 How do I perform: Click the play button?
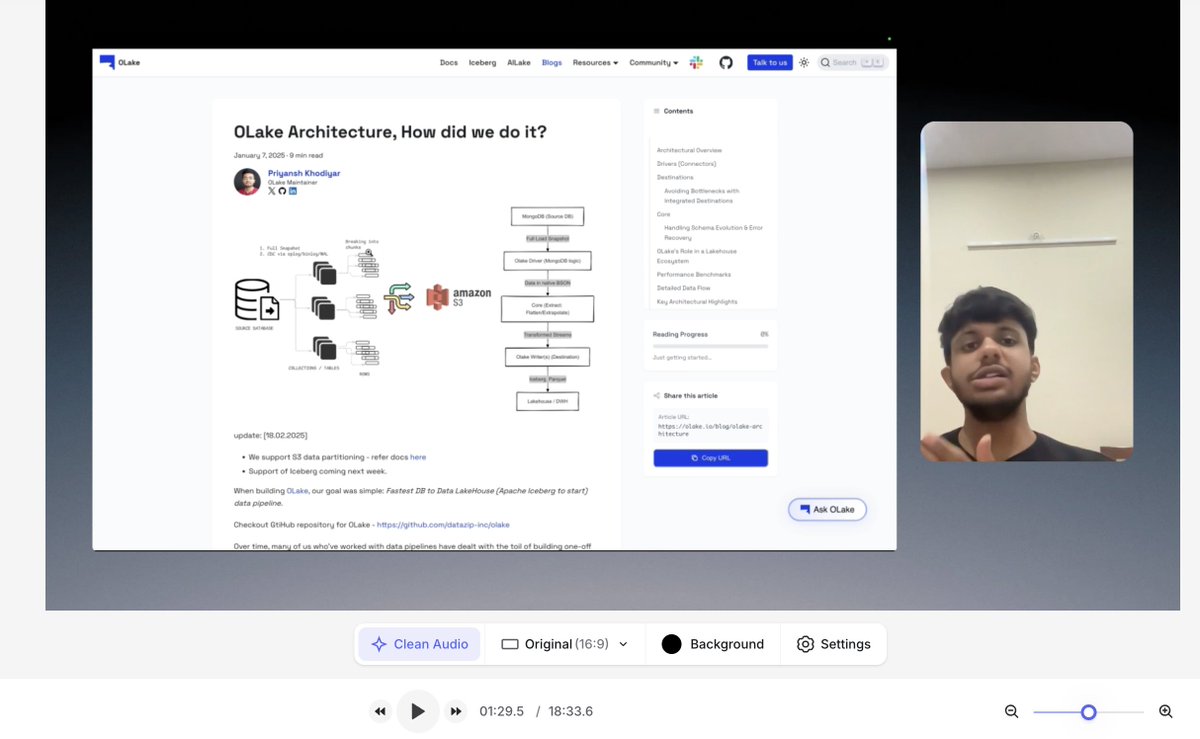(x=418, y=711)
